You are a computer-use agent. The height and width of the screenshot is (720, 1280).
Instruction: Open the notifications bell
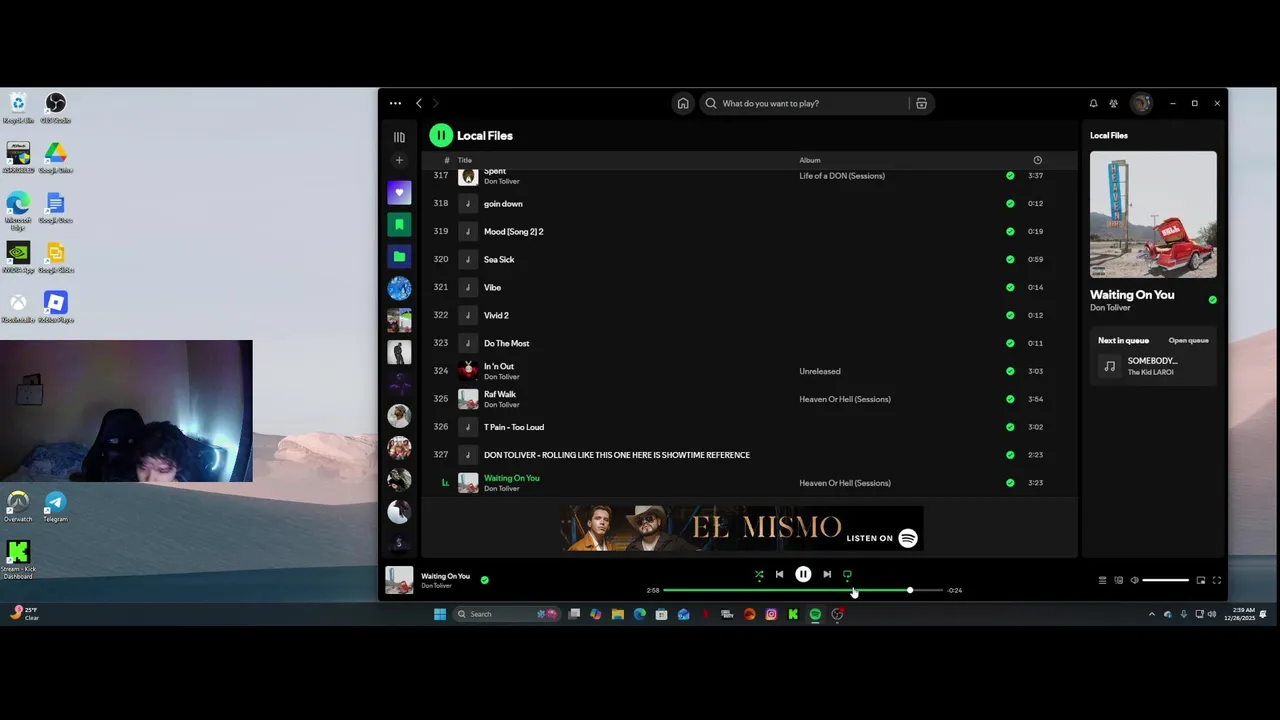1093,103
